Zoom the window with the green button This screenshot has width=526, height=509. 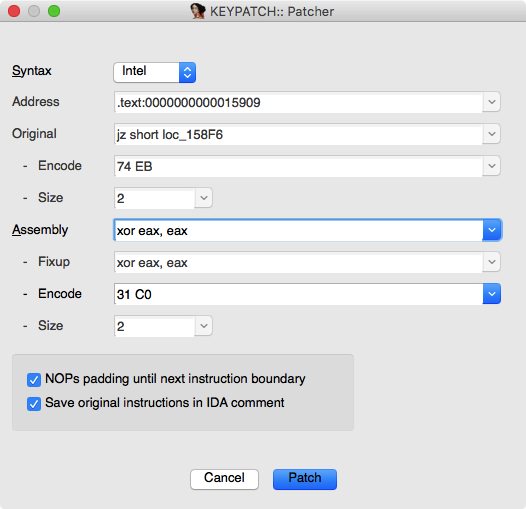[54, 11]
